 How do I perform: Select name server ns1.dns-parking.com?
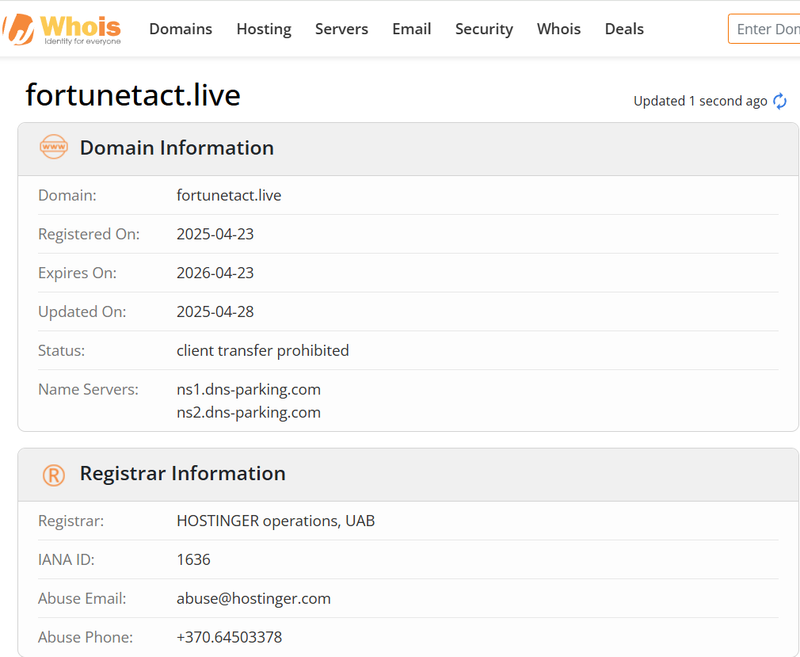point(248,390)
